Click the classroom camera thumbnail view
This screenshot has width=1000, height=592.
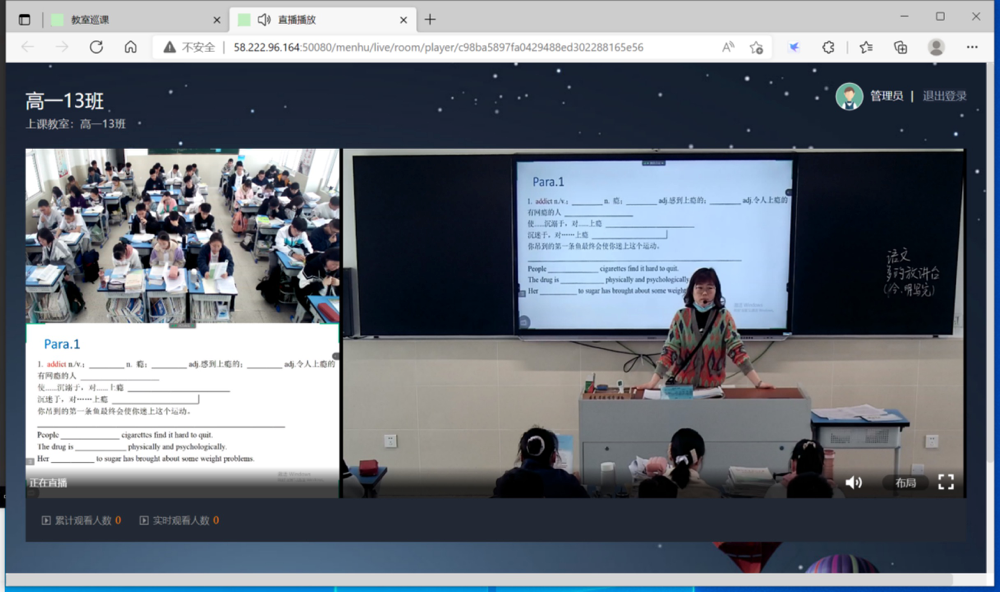pyautogui.click(x=183, y=235)
